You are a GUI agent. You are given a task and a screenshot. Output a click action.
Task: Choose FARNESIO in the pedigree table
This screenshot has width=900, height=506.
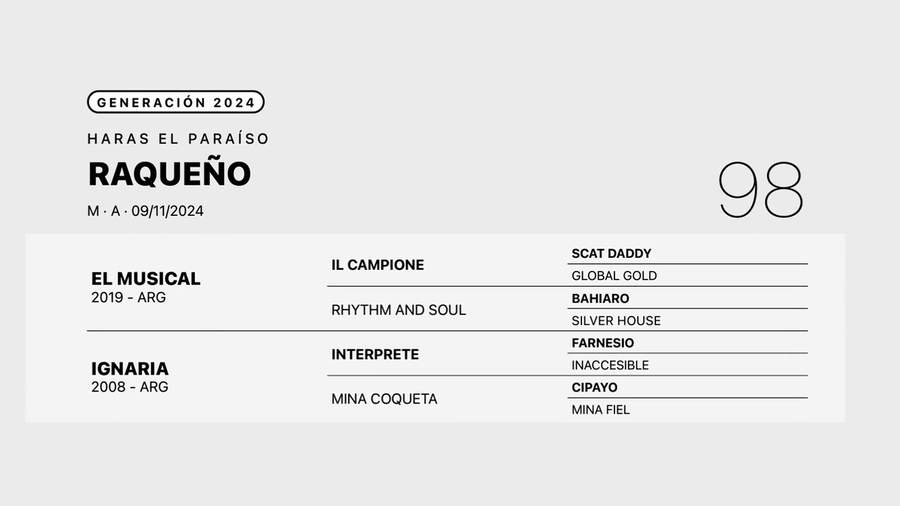pyautogui.click(x=603, y=343)
